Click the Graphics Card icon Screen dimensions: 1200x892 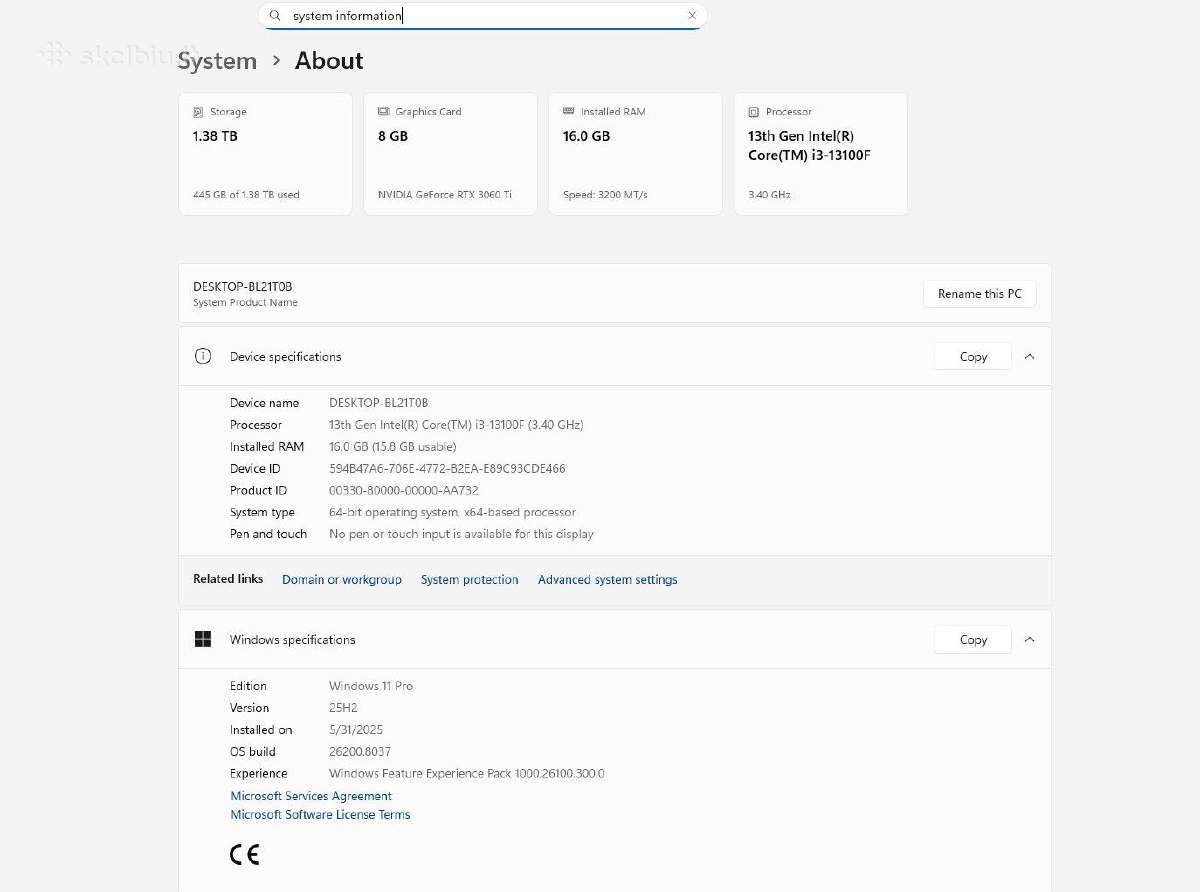(x=384, y=112)
